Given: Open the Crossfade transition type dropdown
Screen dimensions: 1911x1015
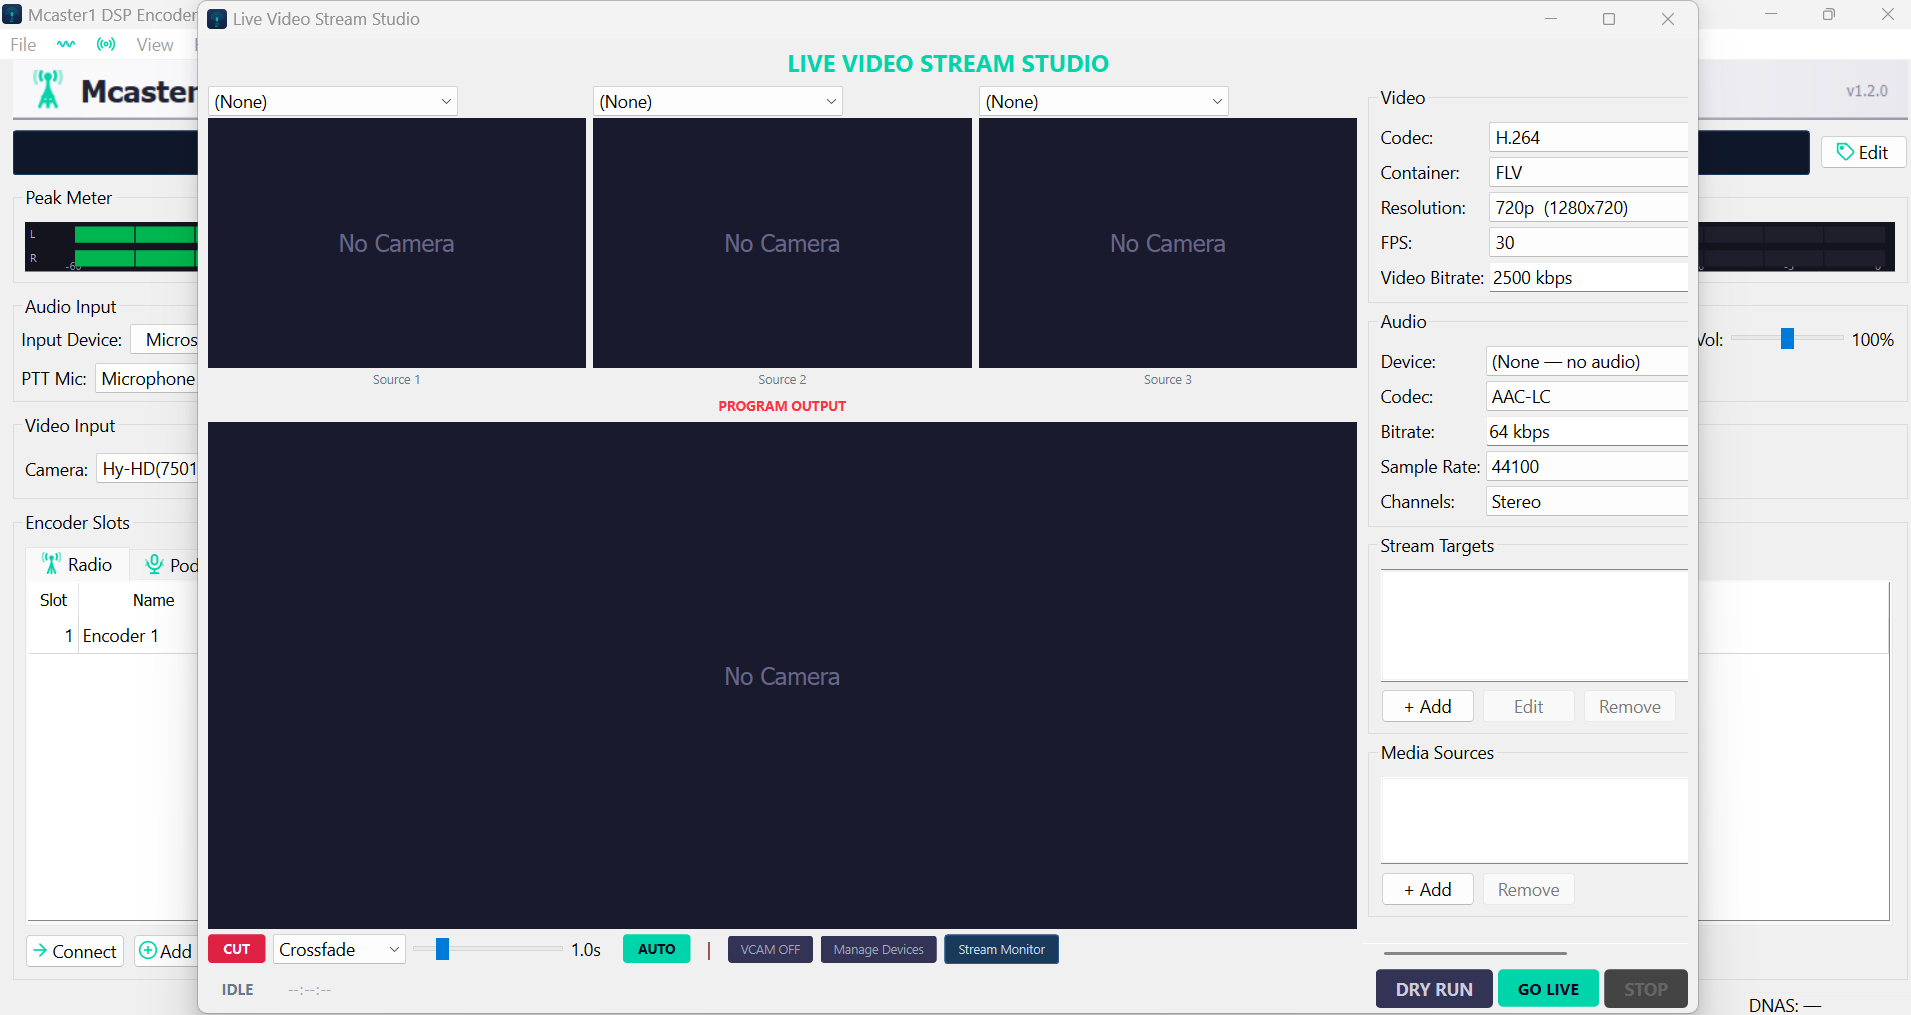Looking at the screenshot, I should coord(337,948).
